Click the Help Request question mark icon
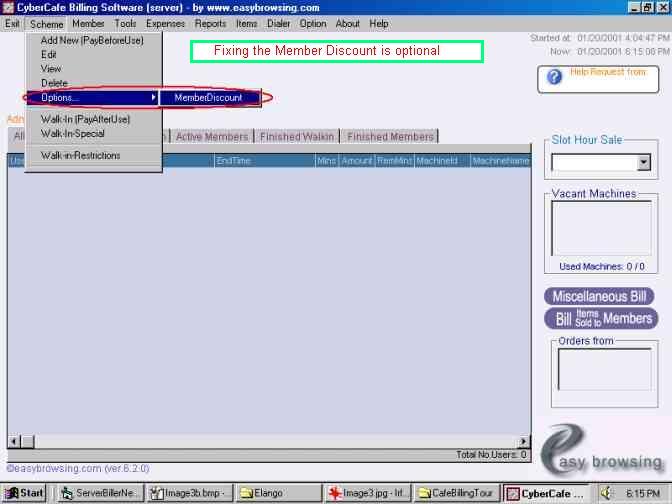The height and width of the screenshot is (504, 672). (x=555, y=75)
